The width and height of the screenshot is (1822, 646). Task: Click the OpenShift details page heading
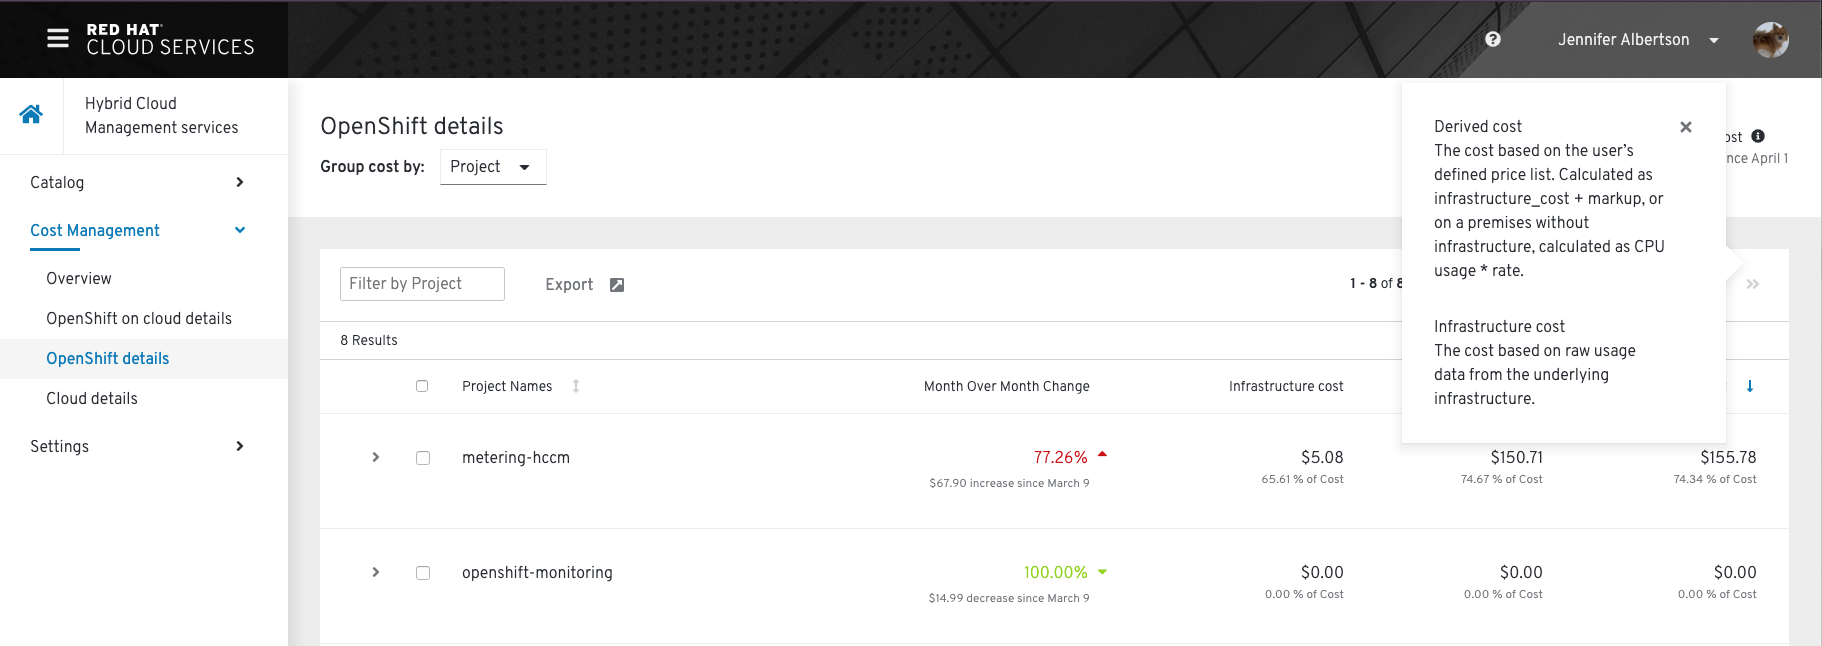(x=412, y=126)
